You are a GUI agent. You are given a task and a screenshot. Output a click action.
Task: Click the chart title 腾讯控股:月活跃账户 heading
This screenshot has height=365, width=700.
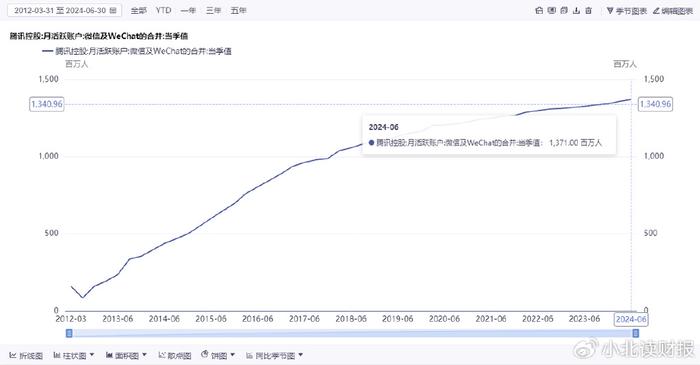point(99,36)
